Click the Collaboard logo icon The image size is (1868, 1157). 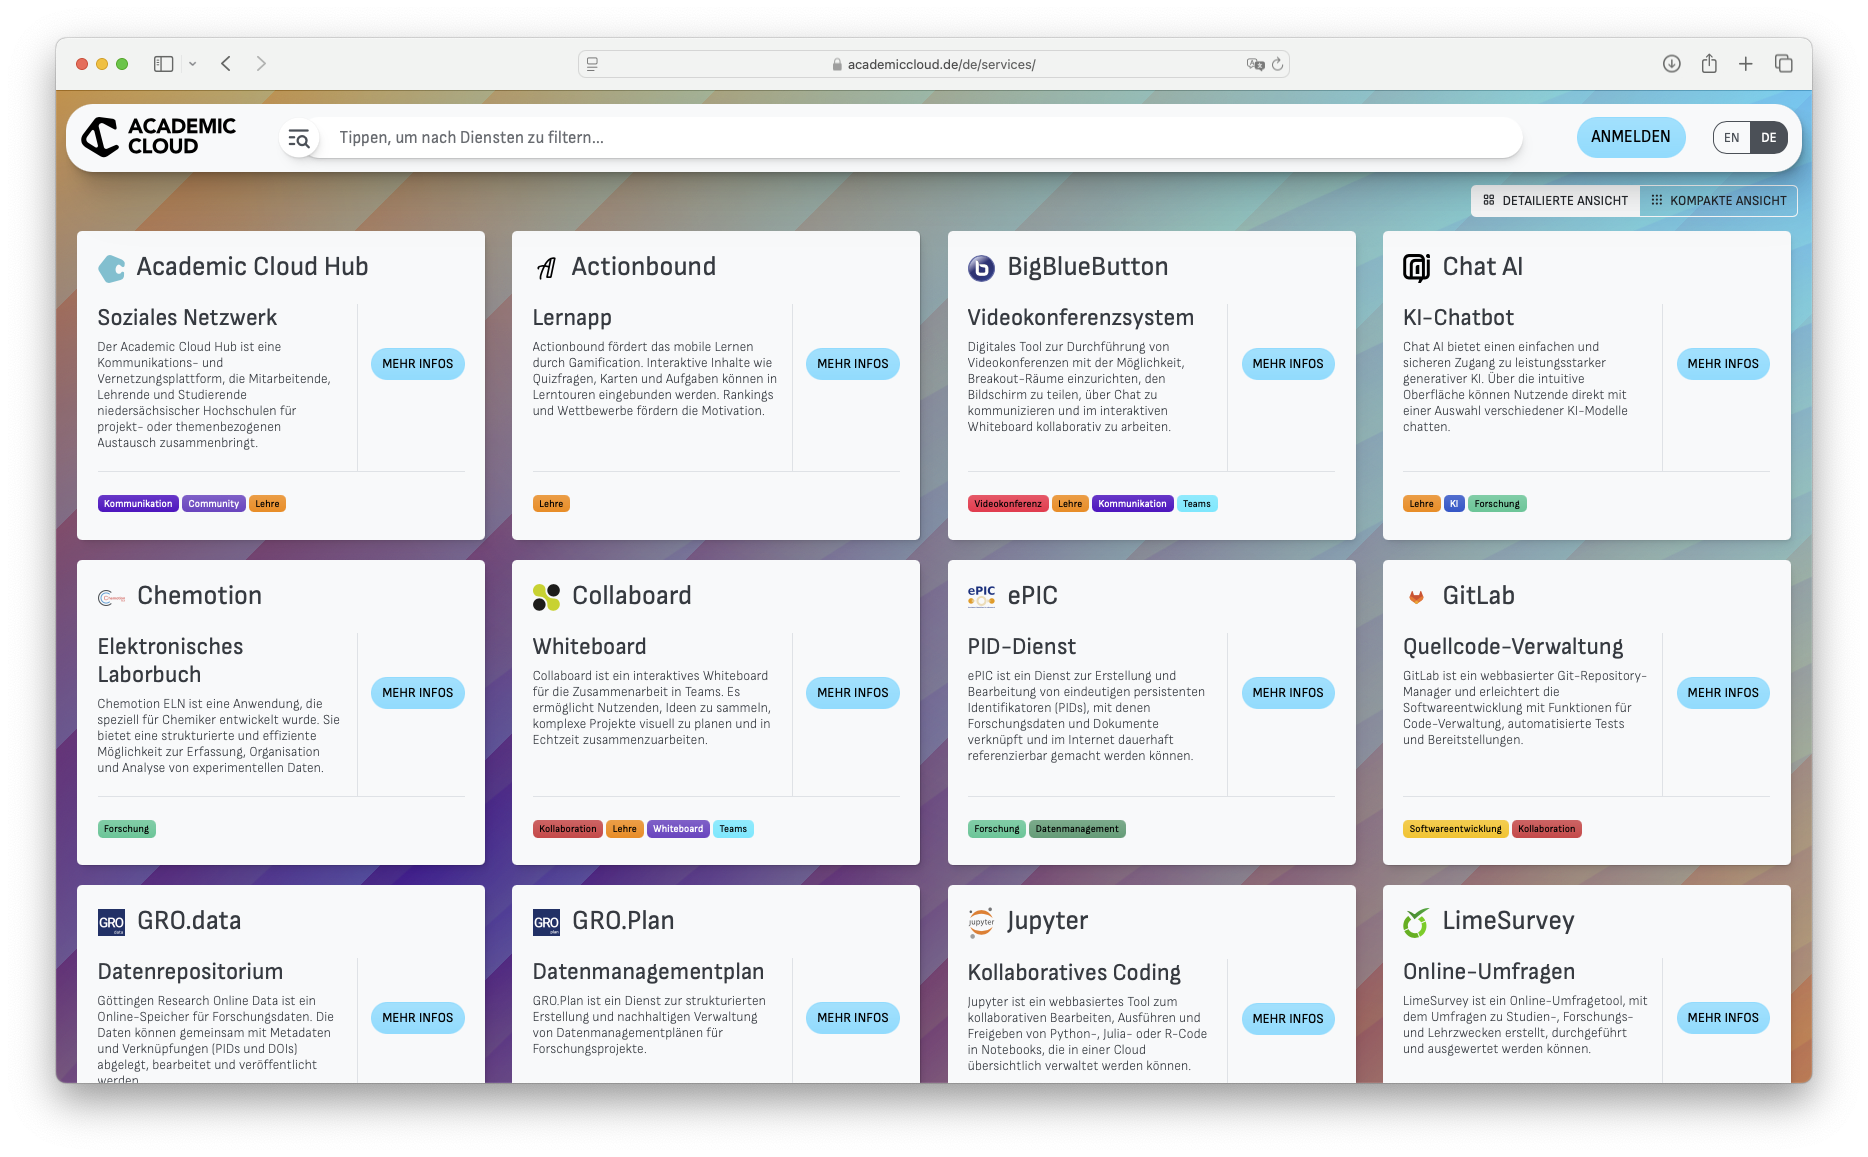tap(546, 597)
